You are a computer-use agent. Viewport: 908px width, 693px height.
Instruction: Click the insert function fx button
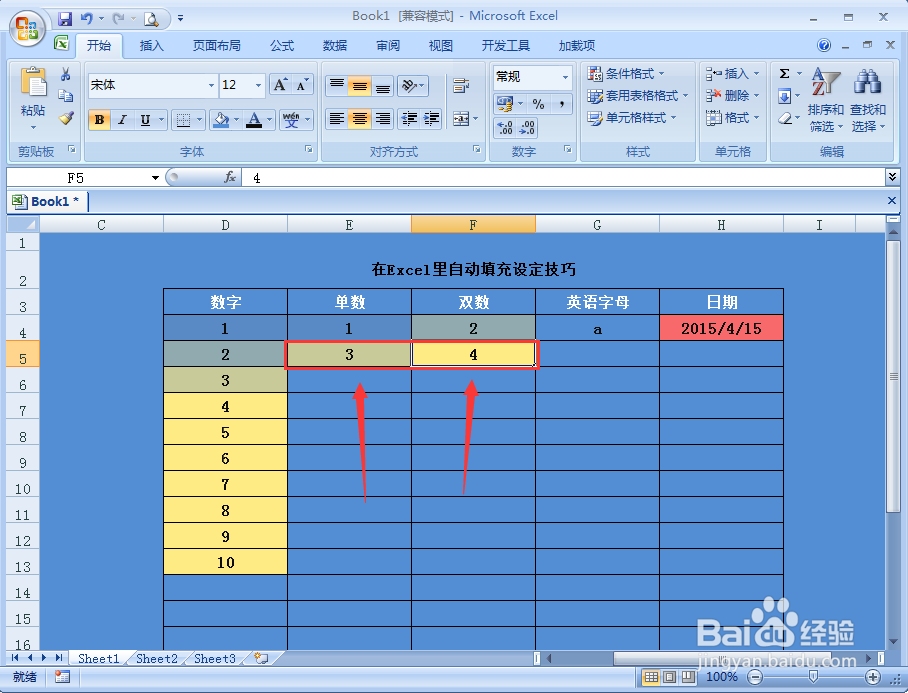pyautogui.click(x=230, y=177)
